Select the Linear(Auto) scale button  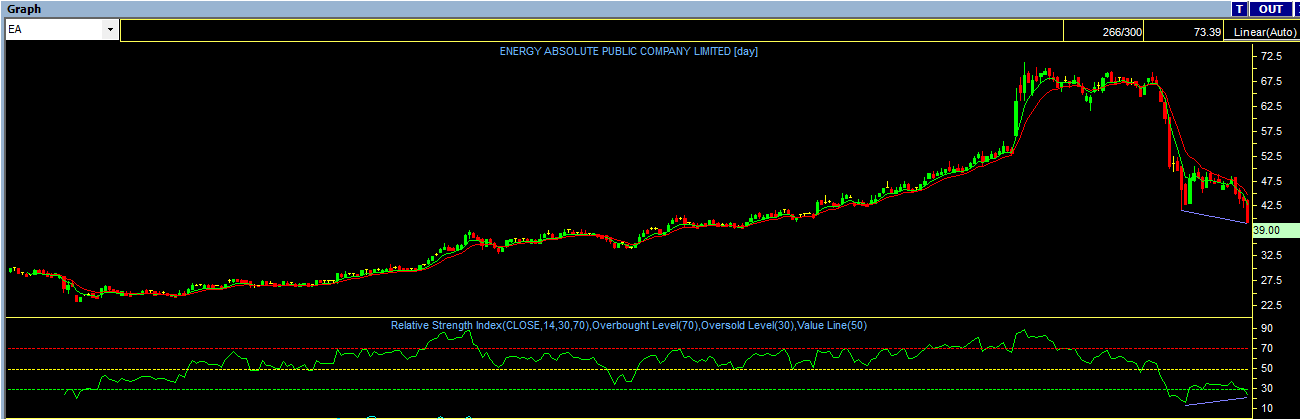[x=1264, y=32]
